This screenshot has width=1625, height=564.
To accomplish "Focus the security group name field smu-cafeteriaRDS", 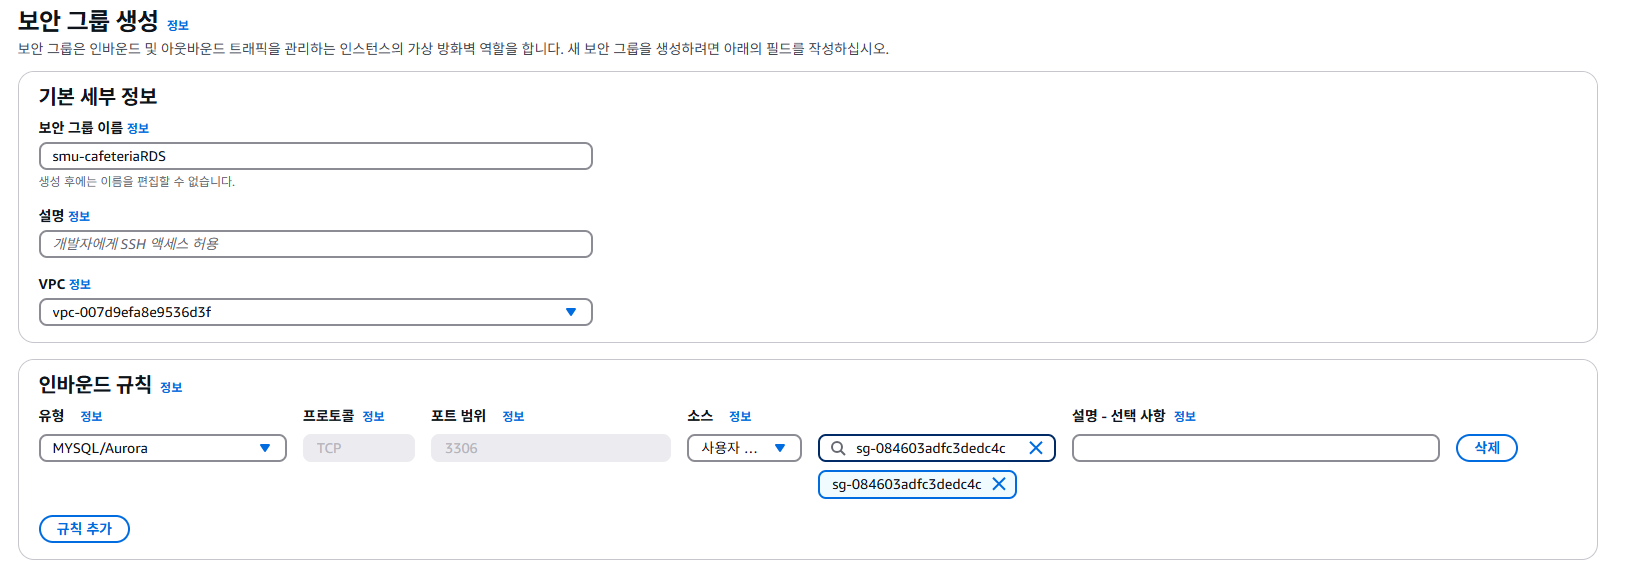I will (316, 156).
